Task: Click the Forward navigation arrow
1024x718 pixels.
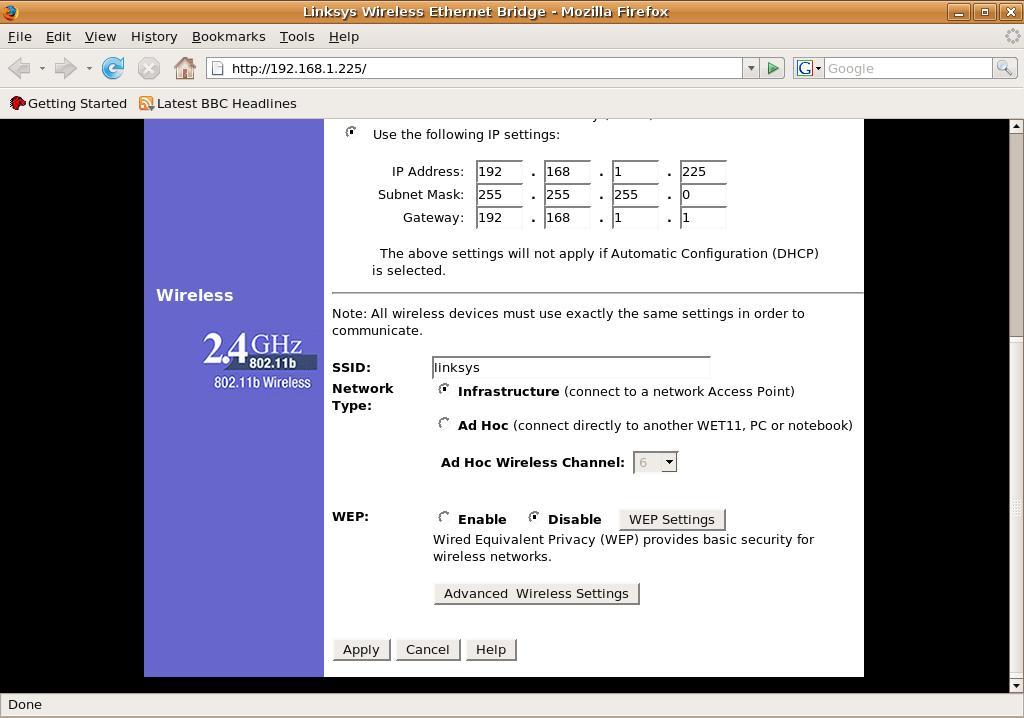Action: point(65,68)
